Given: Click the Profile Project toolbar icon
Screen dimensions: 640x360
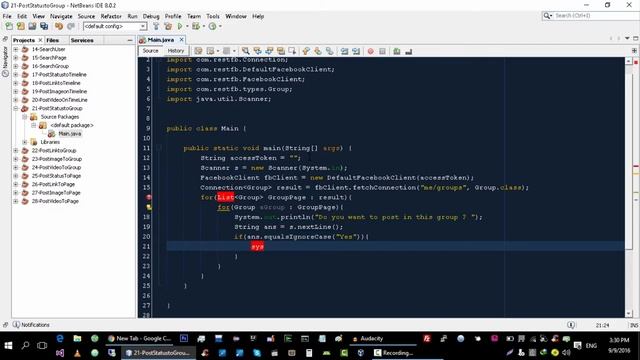Looking at the screenshot, I should point(212,26).
